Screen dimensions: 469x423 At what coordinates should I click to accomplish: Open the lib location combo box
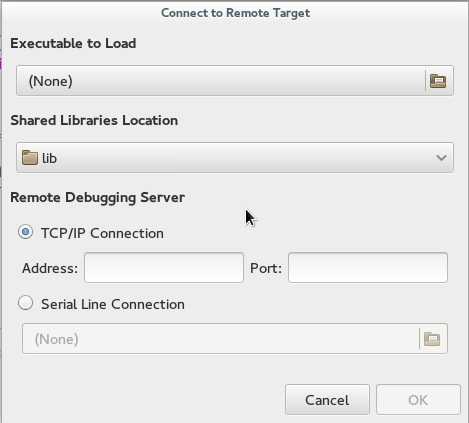[x=235, y=158]
